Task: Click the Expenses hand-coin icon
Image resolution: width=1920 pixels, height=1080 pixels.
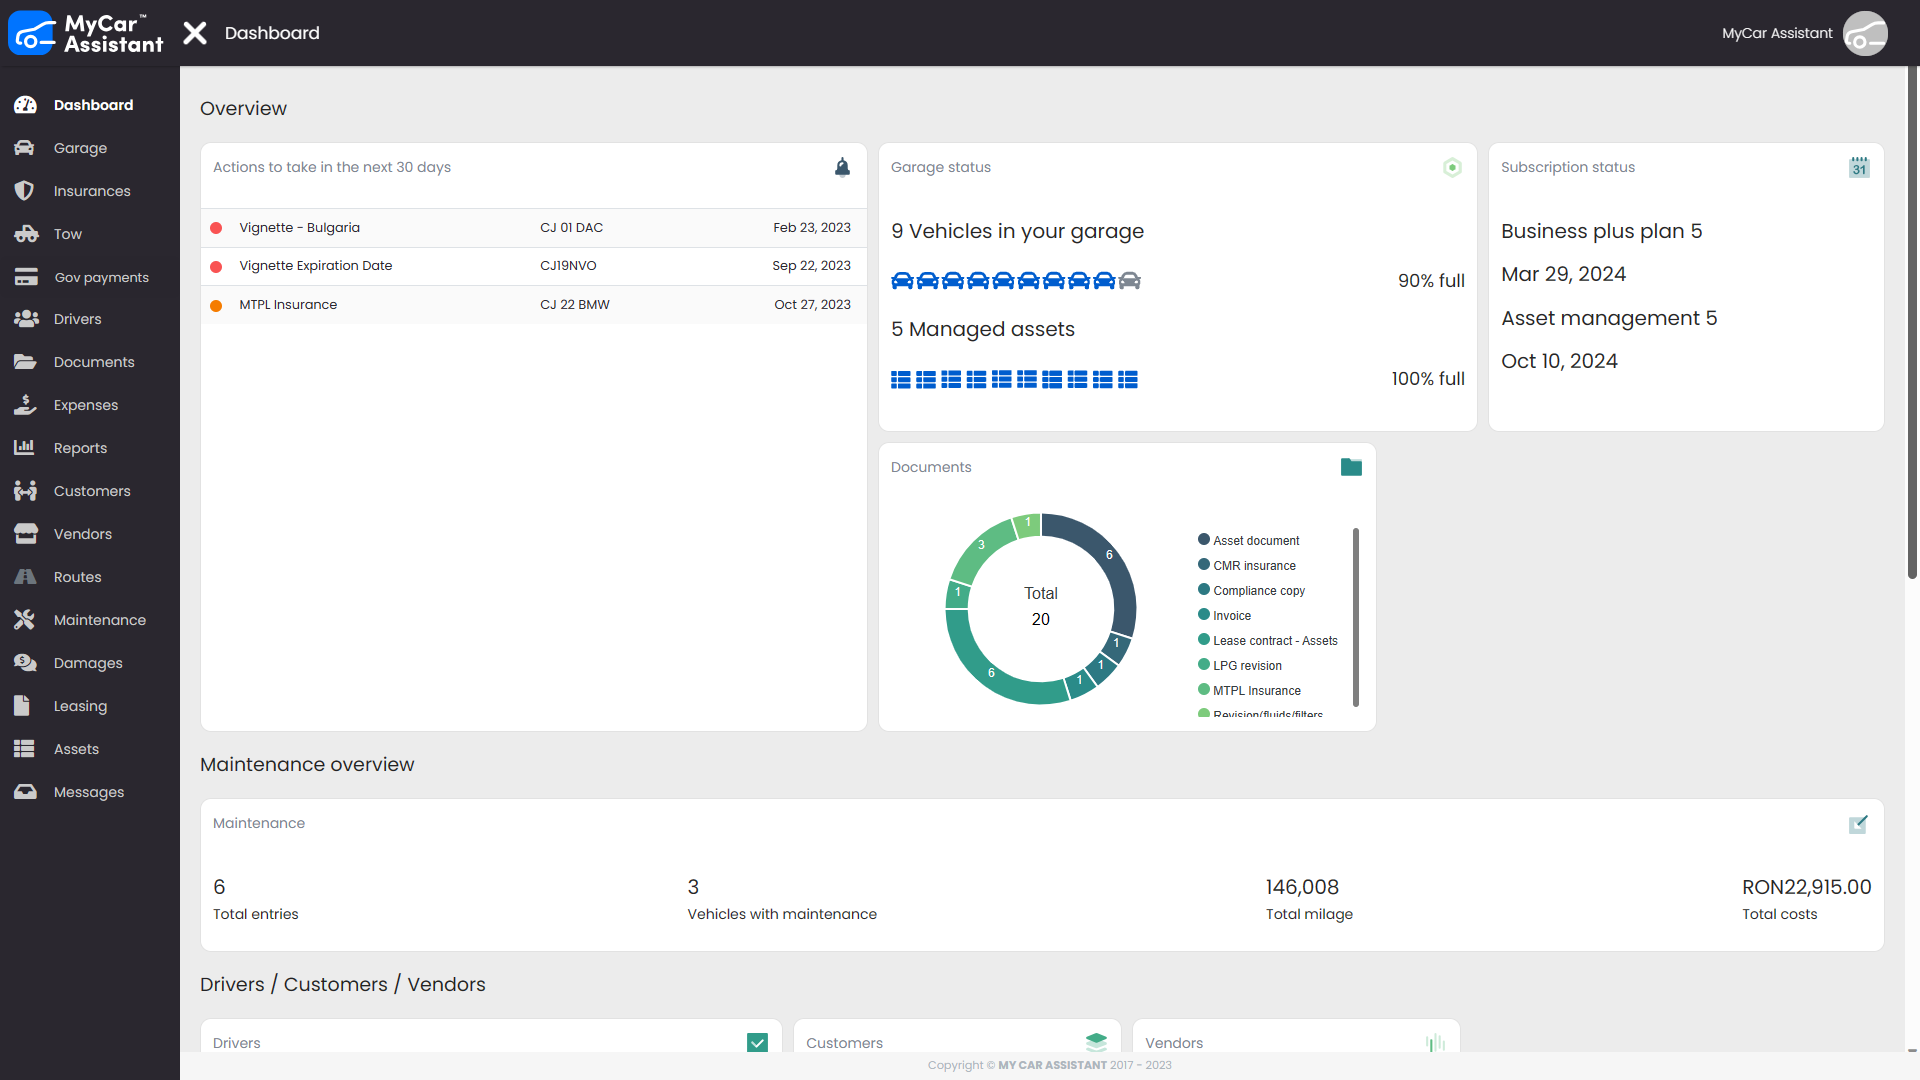Action: (x=25, y=405)
